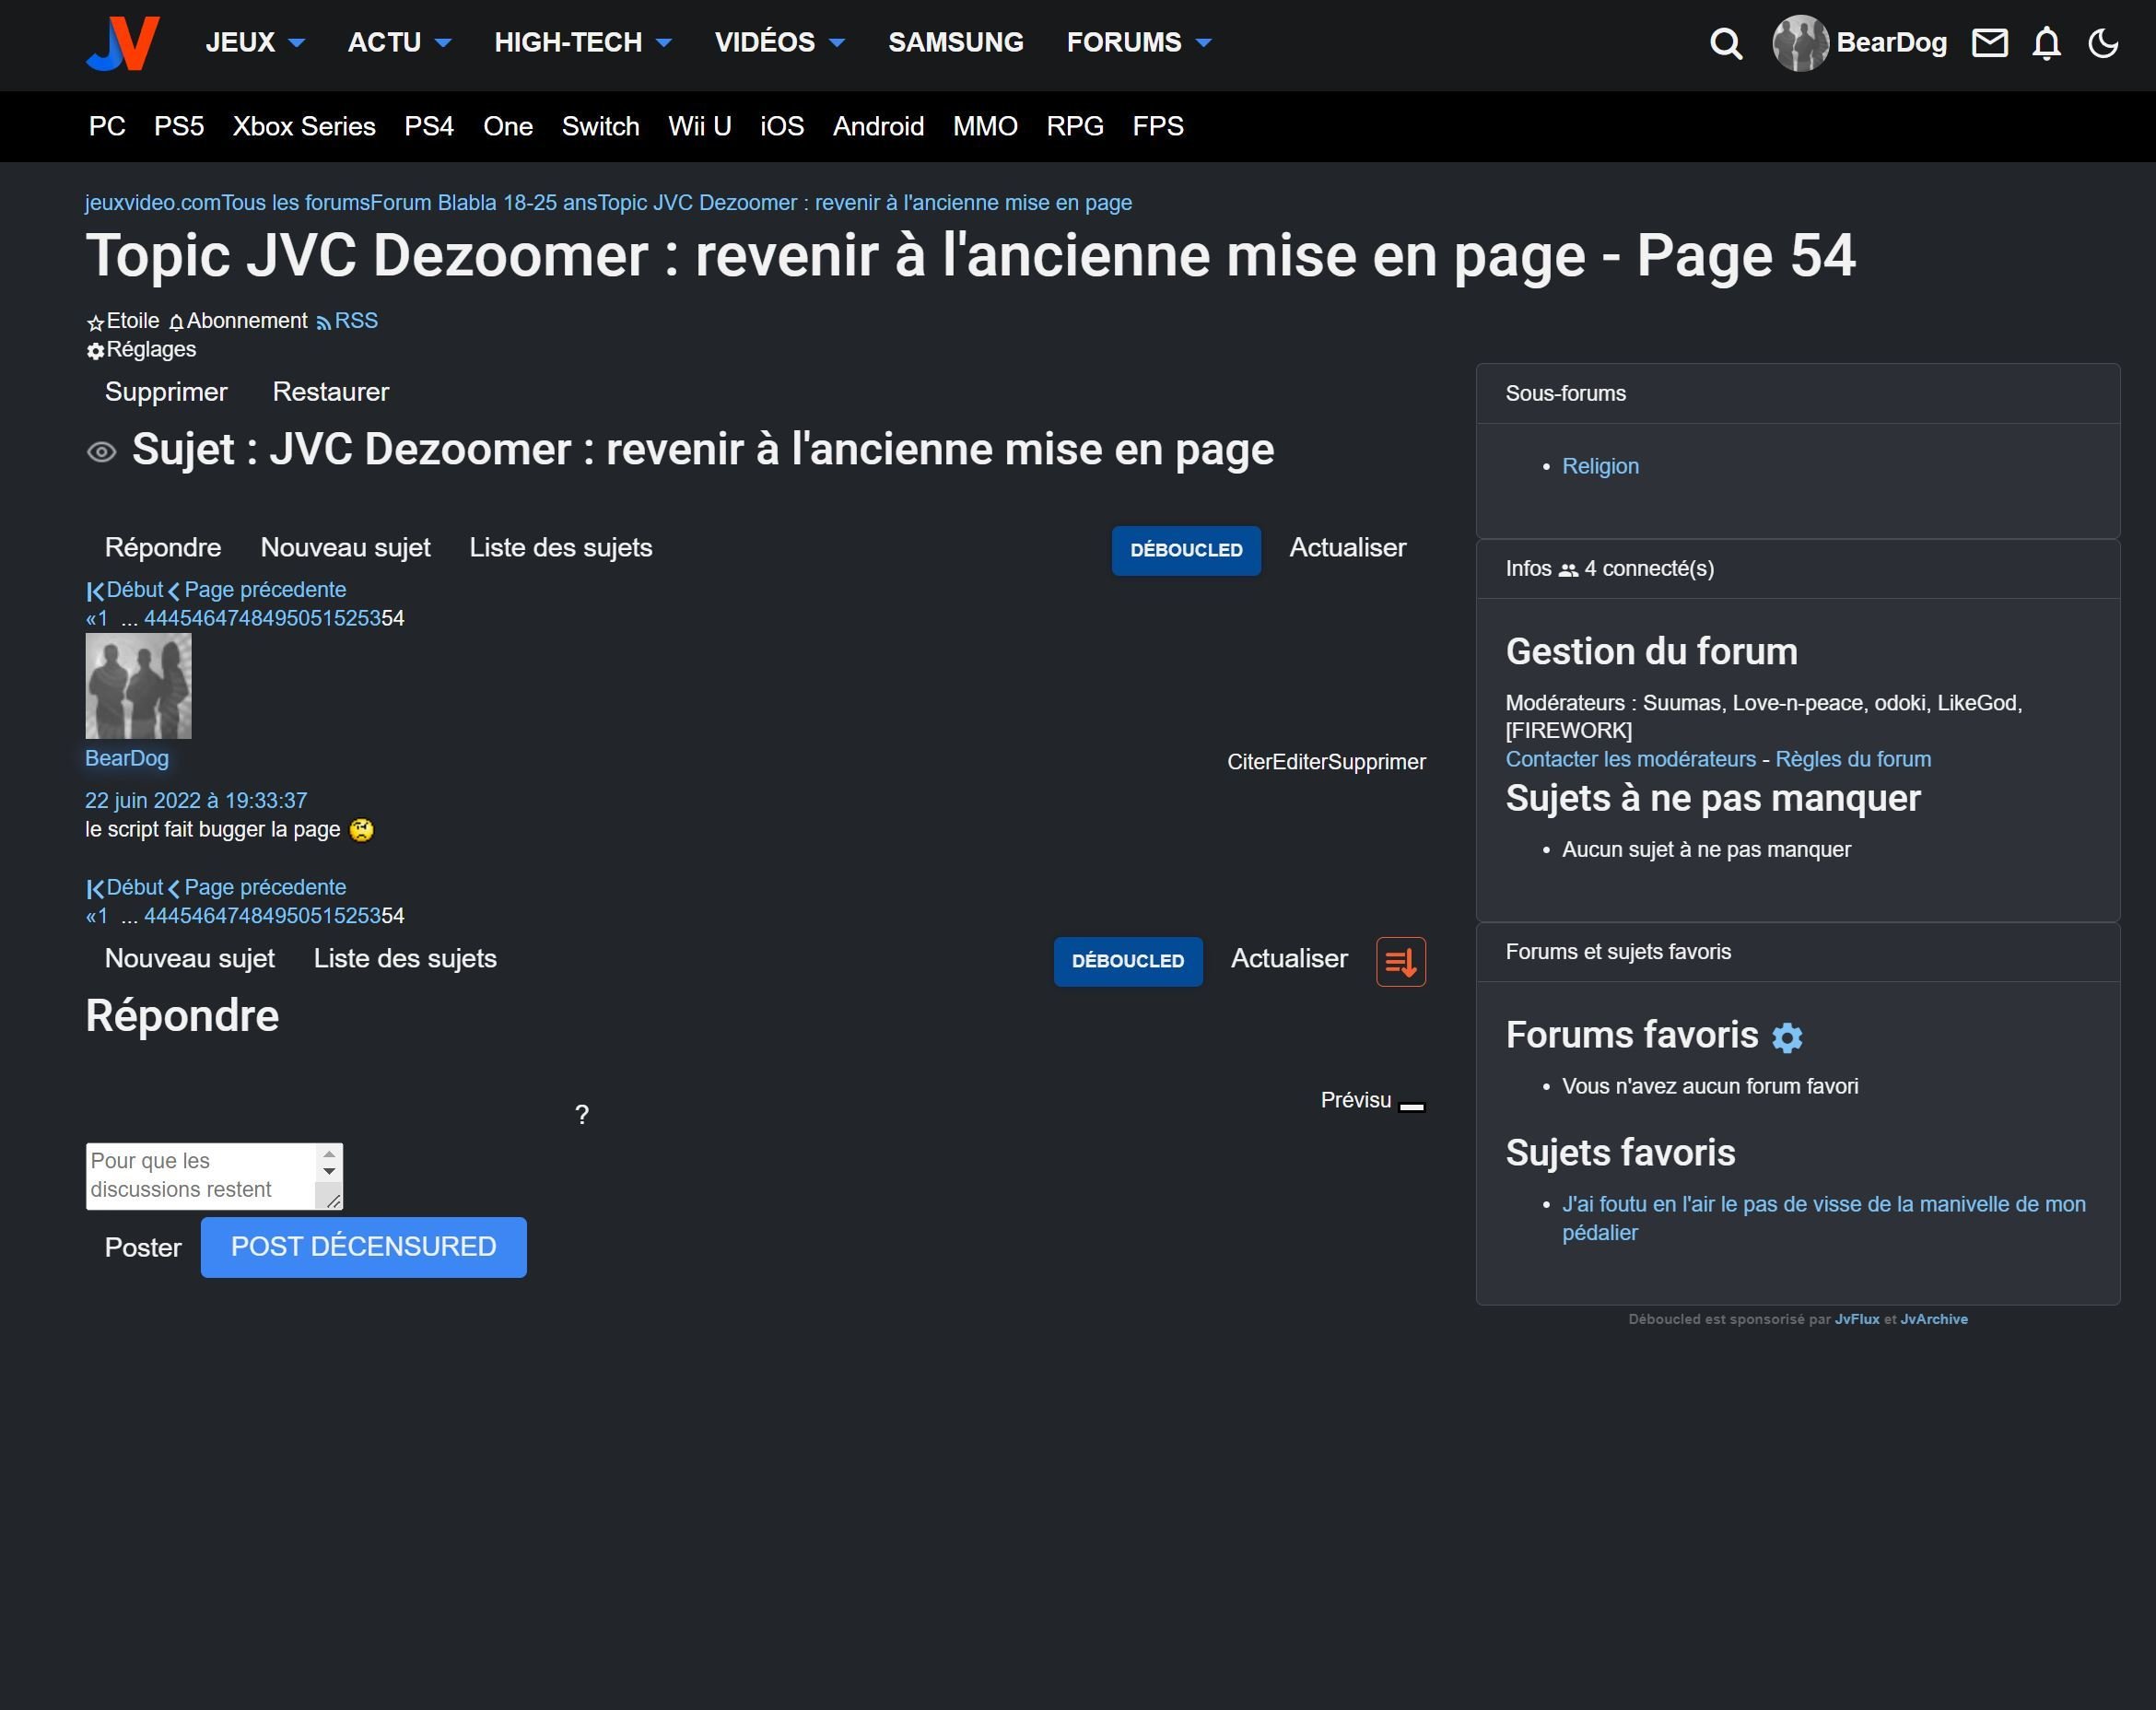Click the eye icon beside Sujet heading

(x=101, y=452)
